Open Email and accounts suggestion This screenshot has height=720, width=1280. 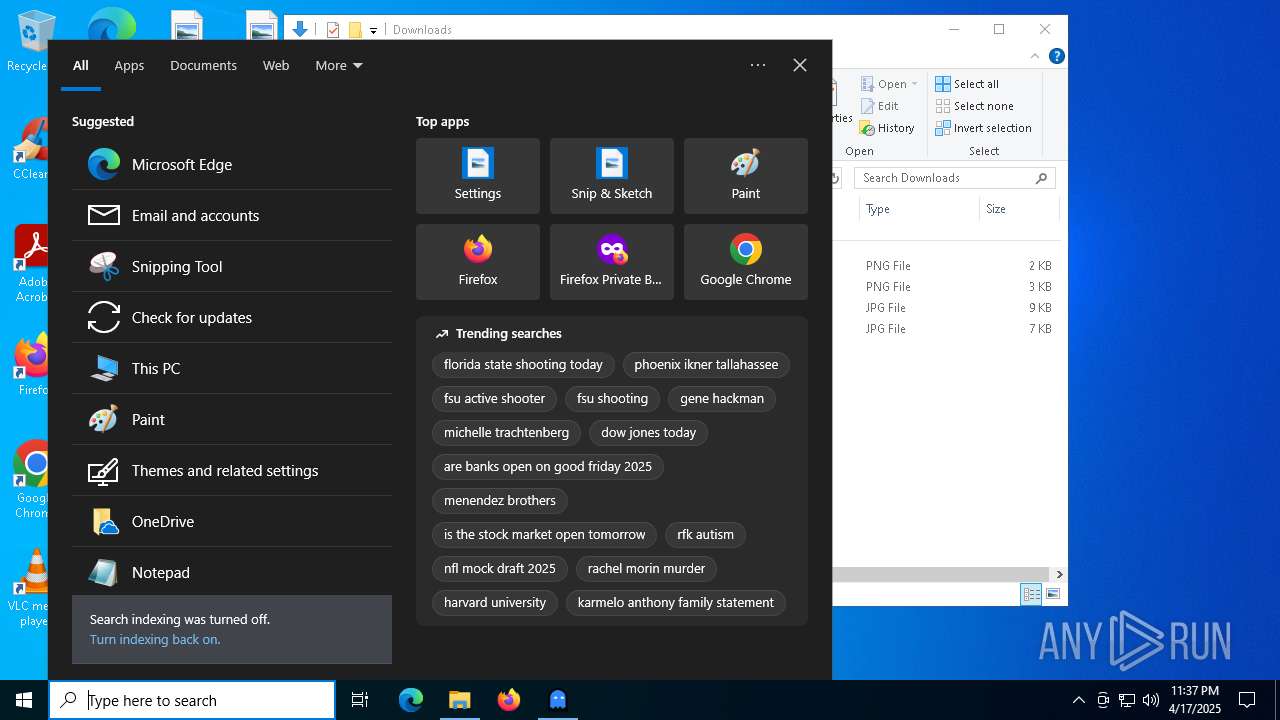(x=232, y=215)
